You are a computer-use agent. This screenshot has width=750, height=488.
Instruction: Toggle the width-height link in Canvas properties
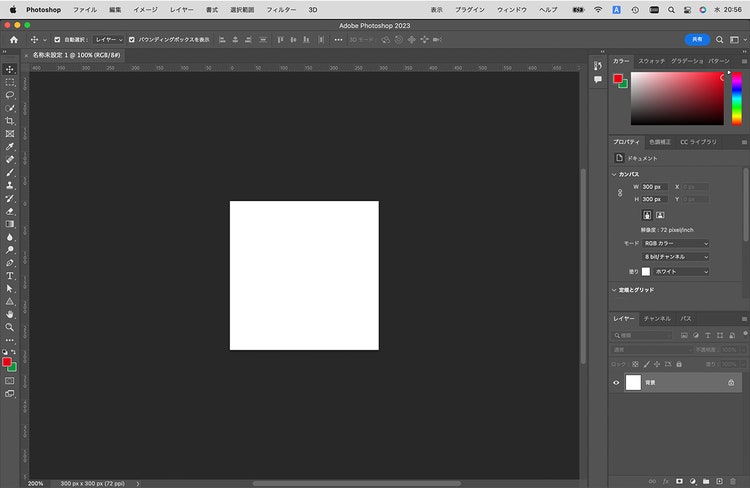pyautogui.click(x=620, y=193)
